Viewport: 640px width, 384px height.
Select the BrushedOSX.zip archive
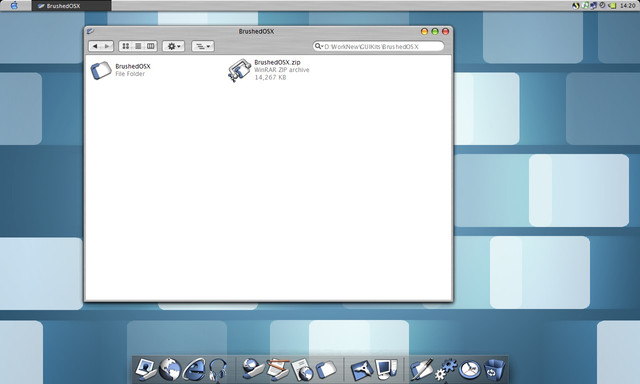(269, 70)
